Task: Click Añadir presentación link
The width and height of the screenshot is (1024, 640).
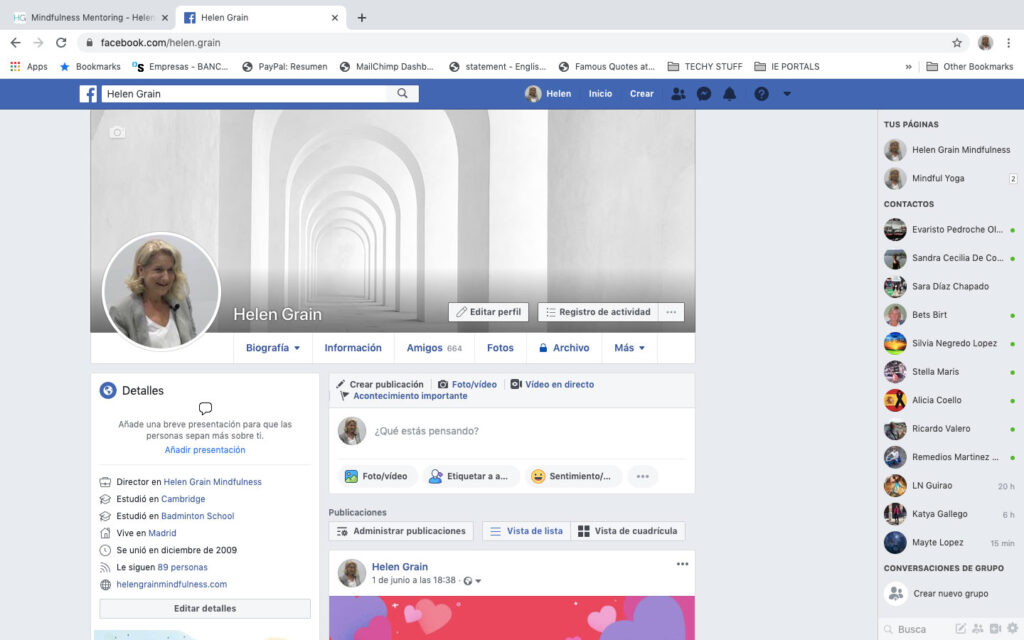Action: pos(205,450)
